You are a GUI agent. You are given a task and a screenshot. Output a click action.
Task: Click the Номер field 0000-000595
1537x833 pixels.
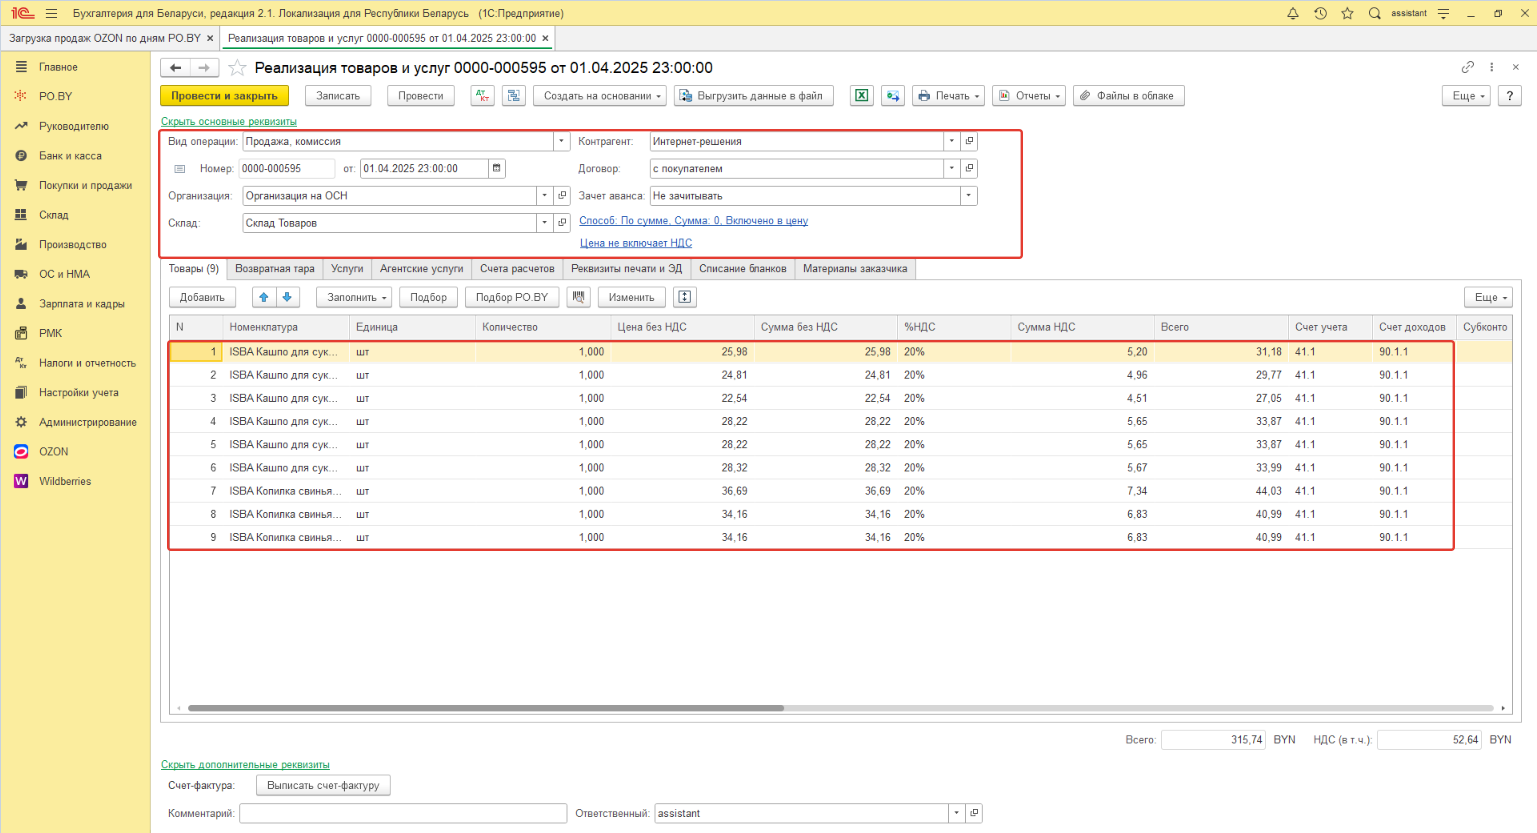pos(286,168)
